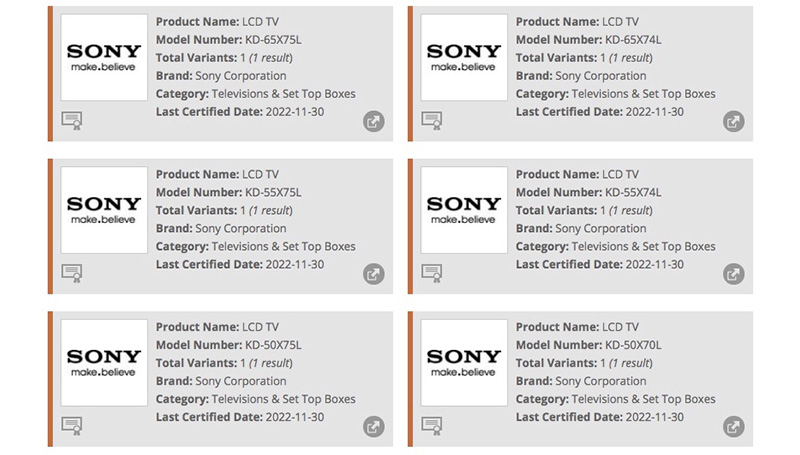Viewport: 800px width, 455px height.
Task: View certificate icon for KD-55X74L
Action: point(432,273)
